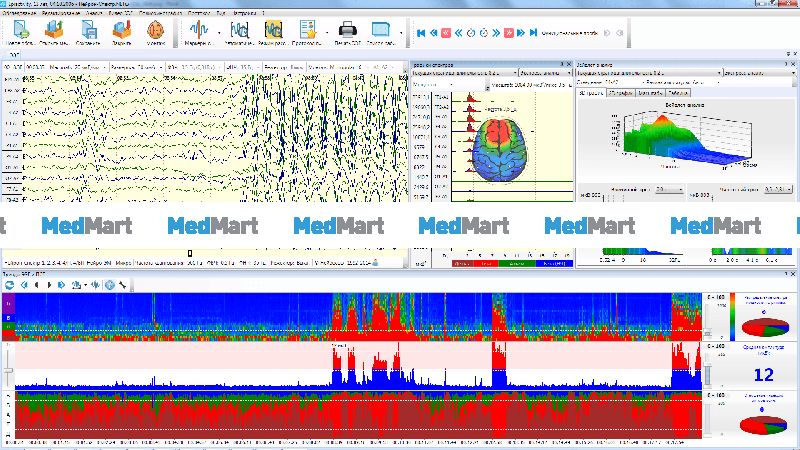
Task: Click refresh icon in trends toolbar
Action: click(9, 285)
